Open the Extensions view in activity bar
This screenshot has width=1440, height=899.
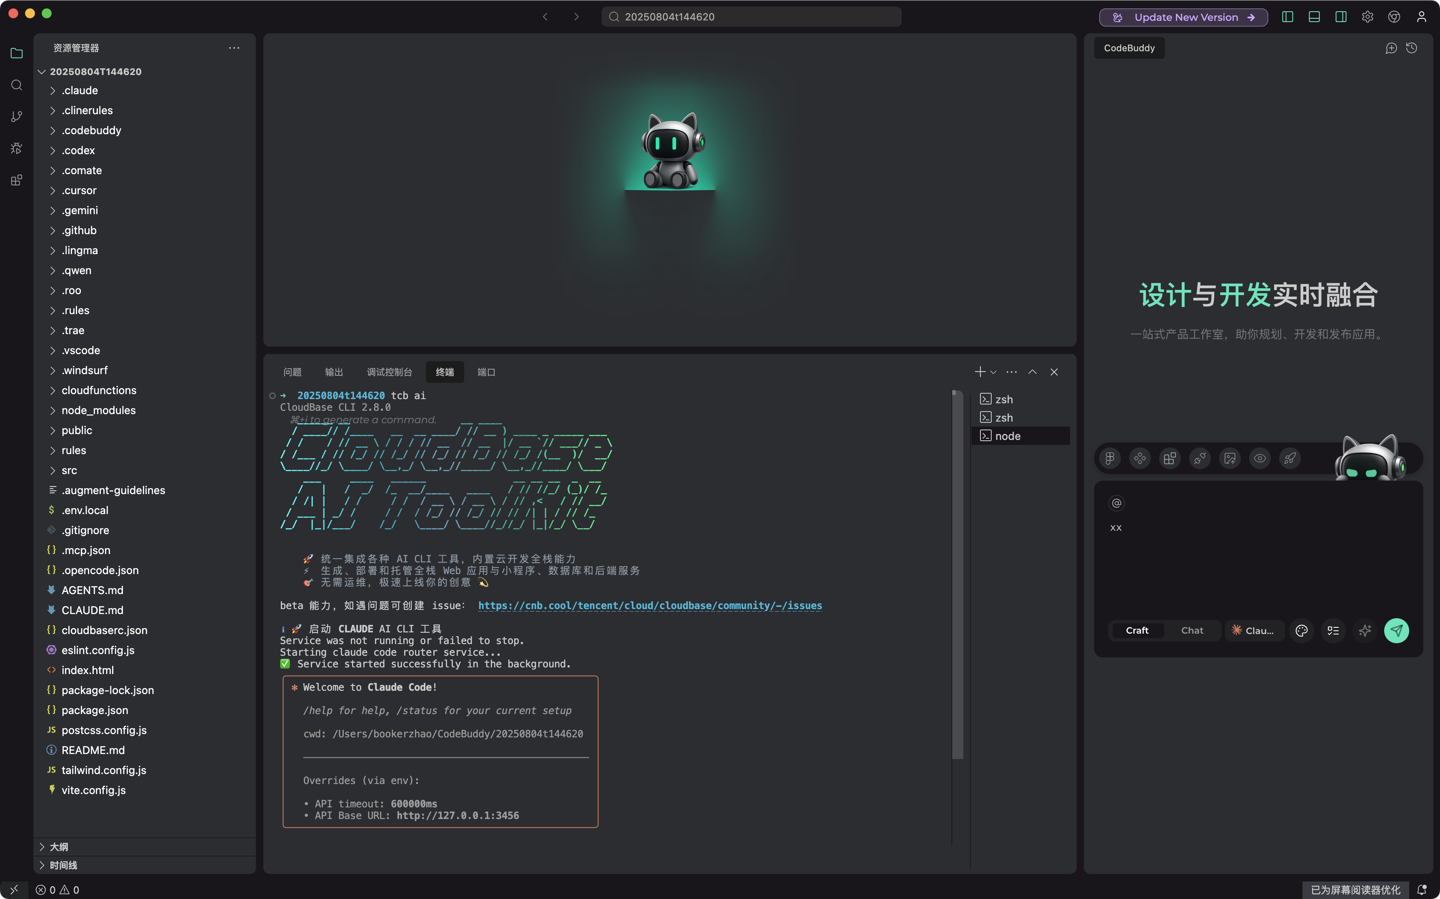point(16,181)
